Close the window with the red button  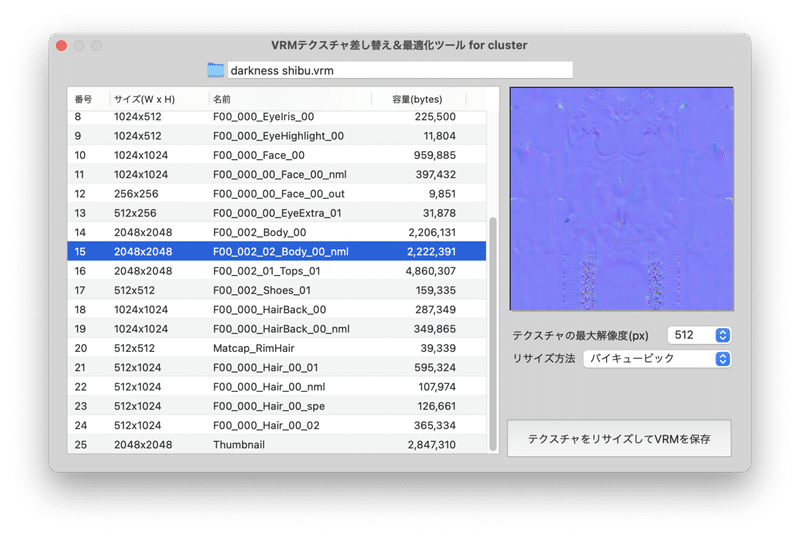[x=61, y=46]
